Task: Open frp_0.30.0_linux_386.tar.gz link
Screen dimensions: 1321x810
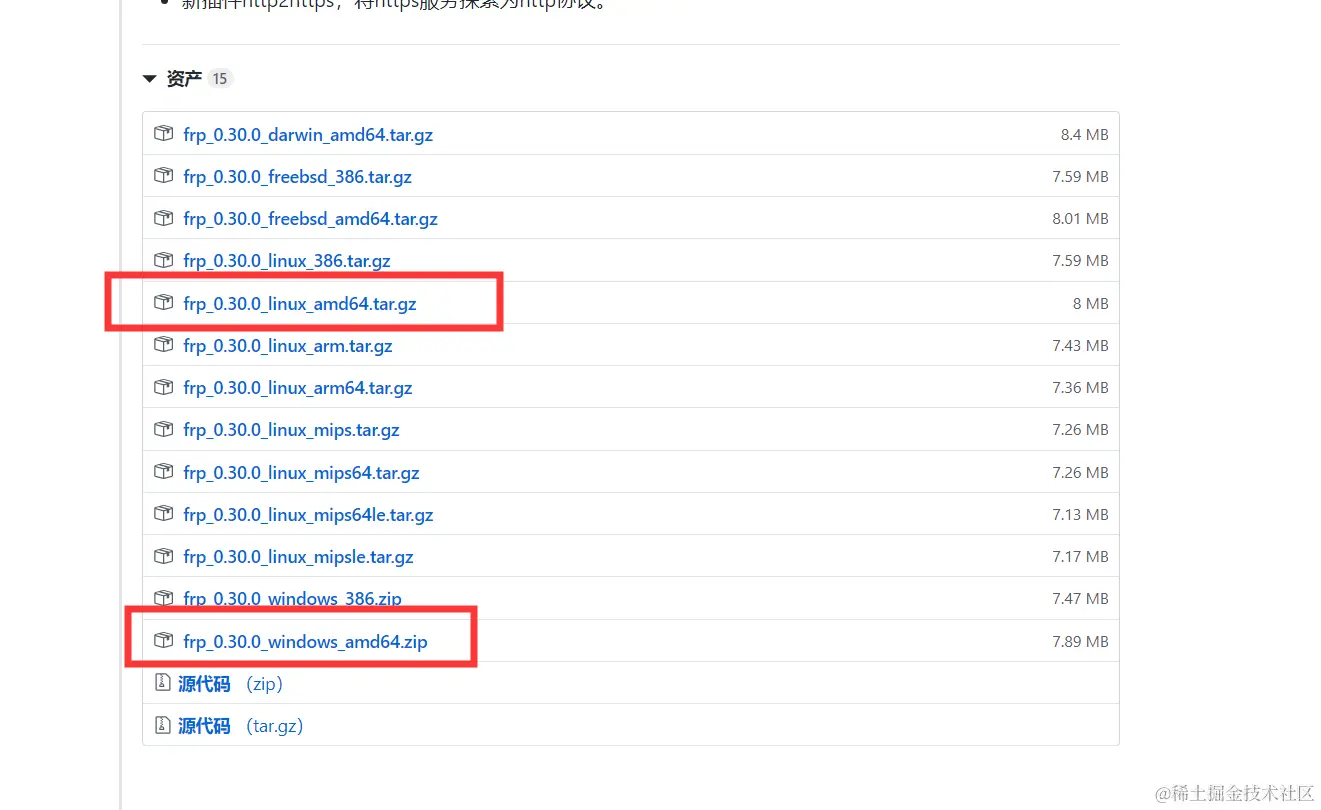Action: (287, 261)
